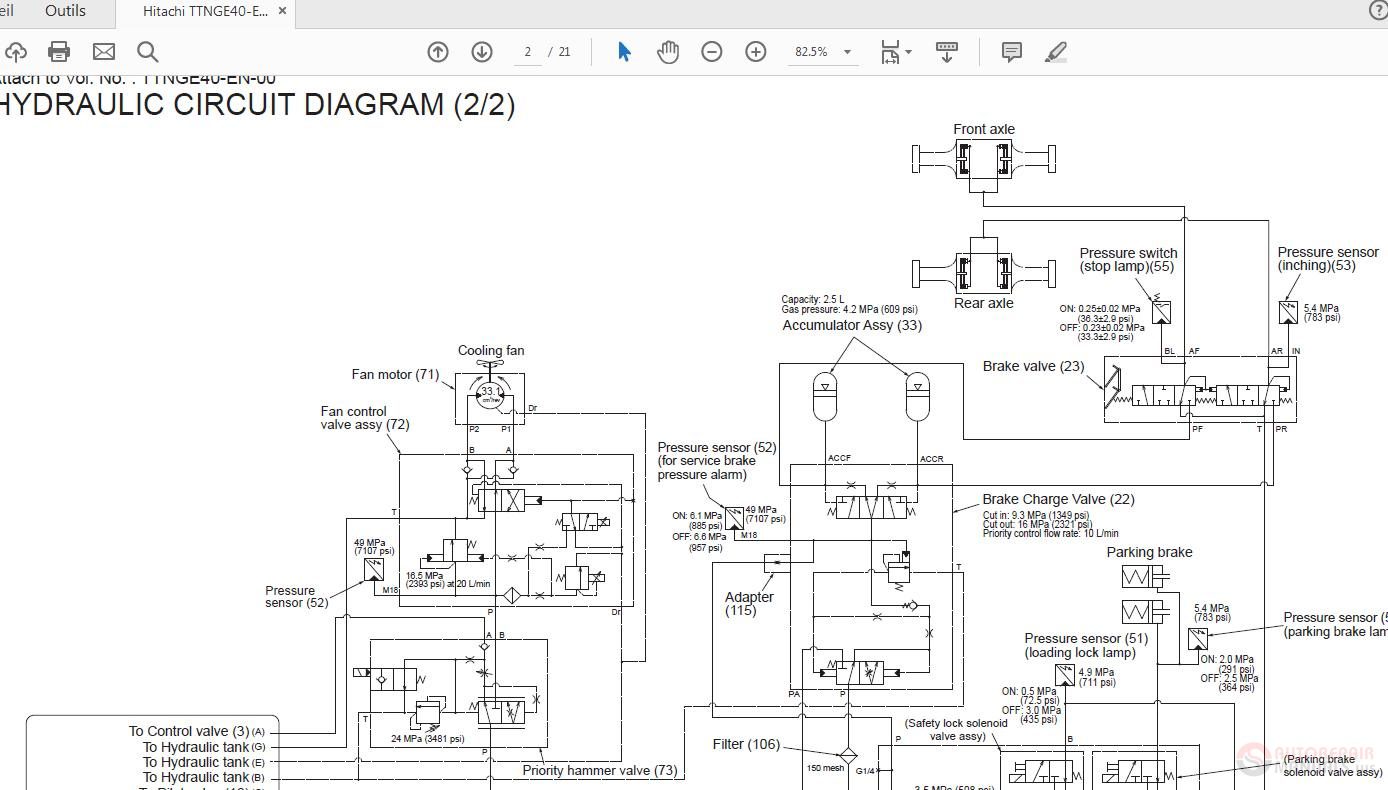Click the Brake valve (23) label
The image size is (1388, 790).
coord(1033,366)
